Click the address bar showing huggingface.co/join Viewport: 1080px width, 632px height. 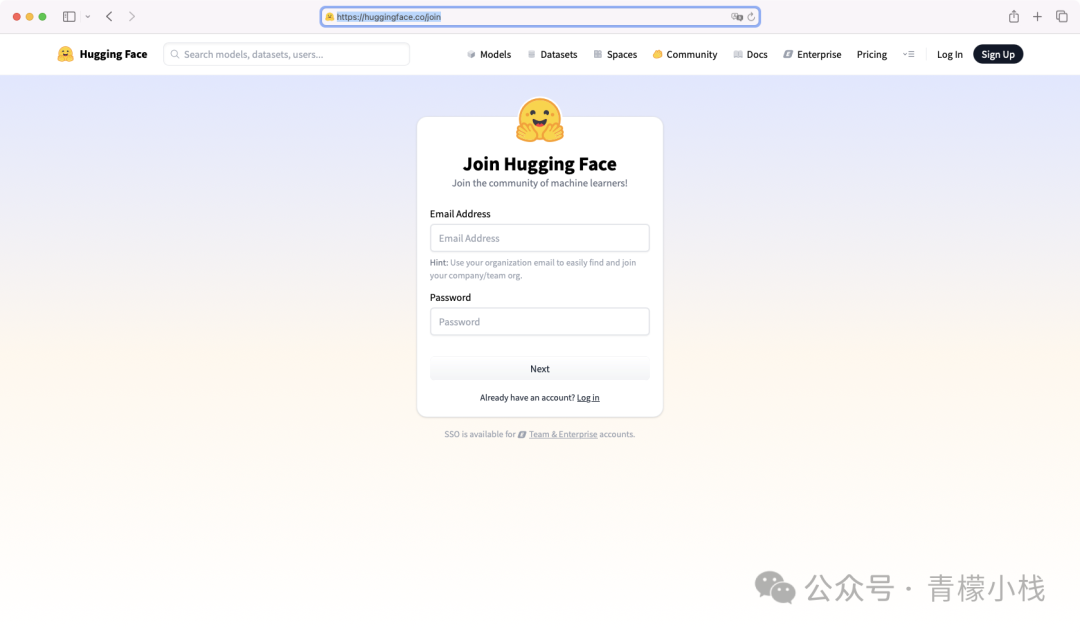coord(540,17)
